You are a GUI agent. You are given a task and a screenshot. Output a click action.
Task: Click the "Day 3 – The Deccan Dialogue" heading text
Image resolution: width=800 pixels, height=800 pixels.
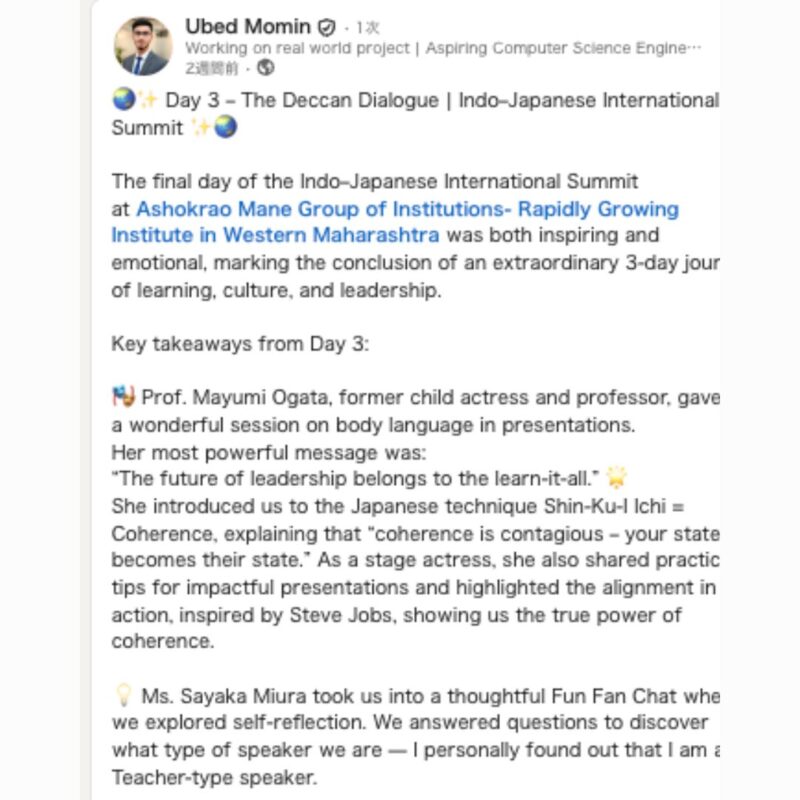point(302,100)
